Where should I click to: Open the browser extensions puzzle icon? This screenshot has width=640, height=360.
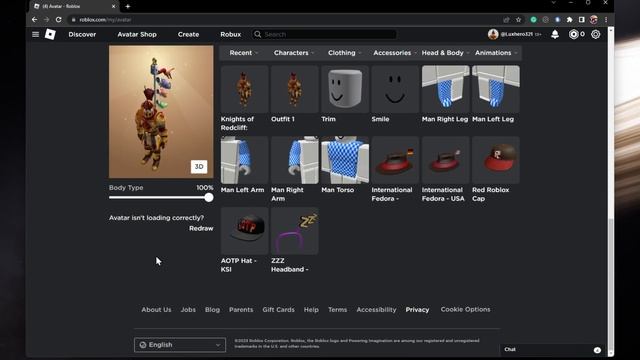(569, 20)
